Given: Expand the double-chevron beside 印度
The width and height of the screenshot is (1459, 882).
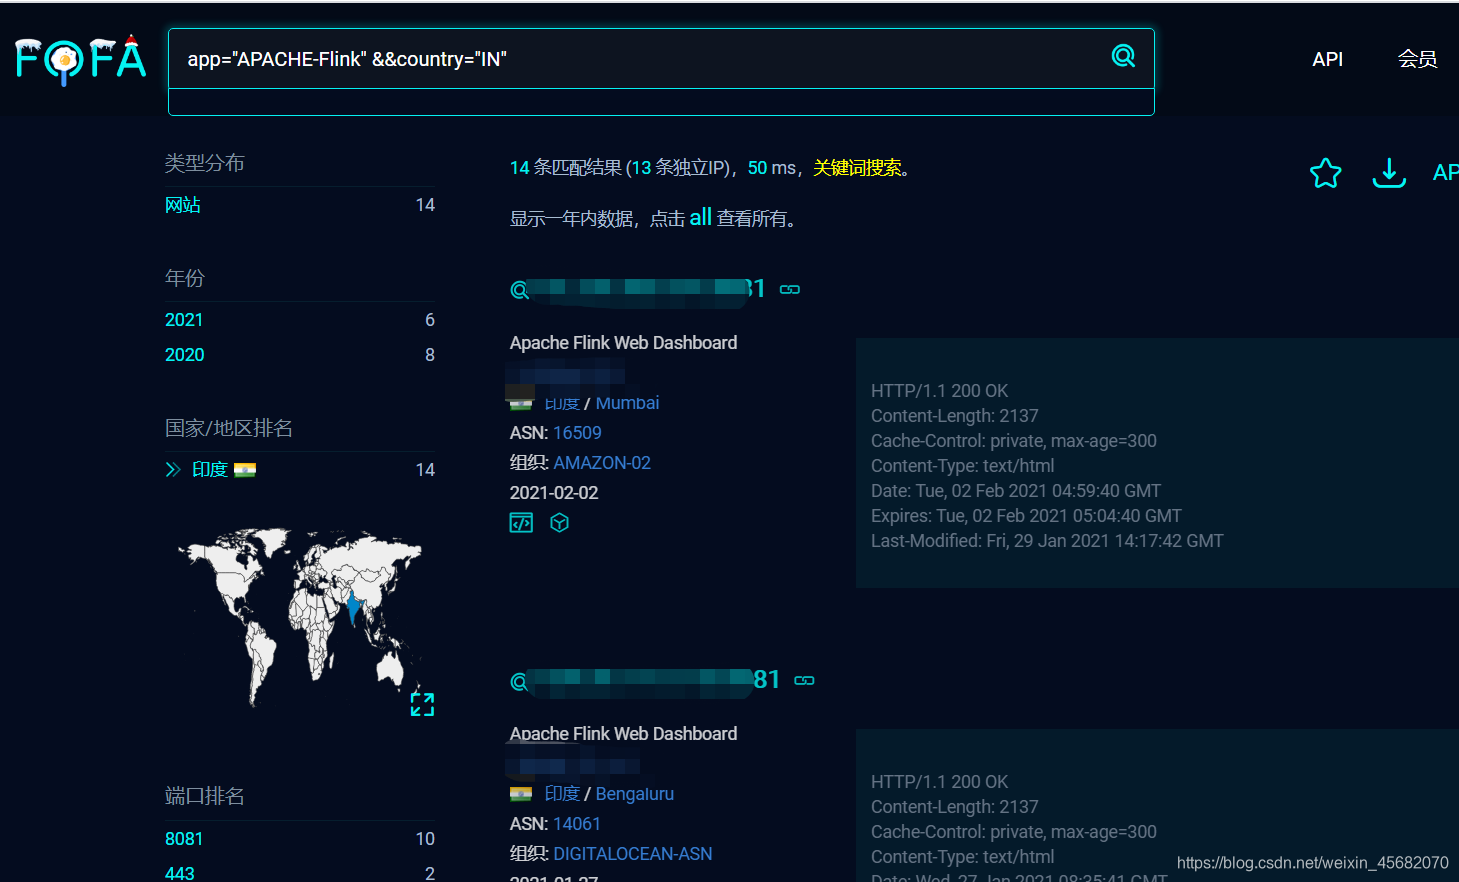Looking at the screenshot, I should (173, 470).
